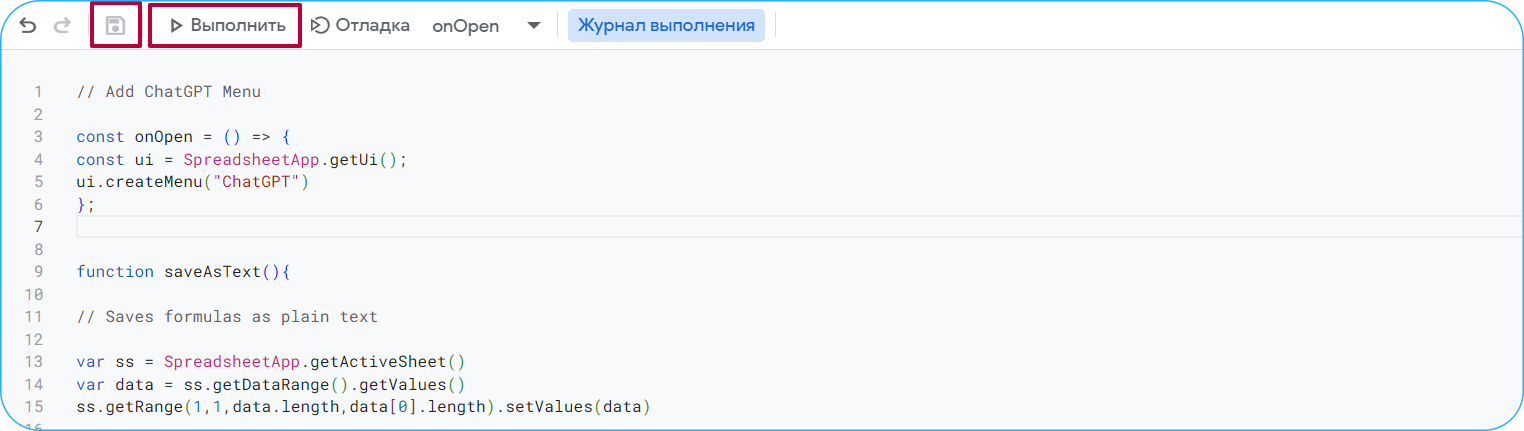Click the debug icon beside Отладка

320,26
